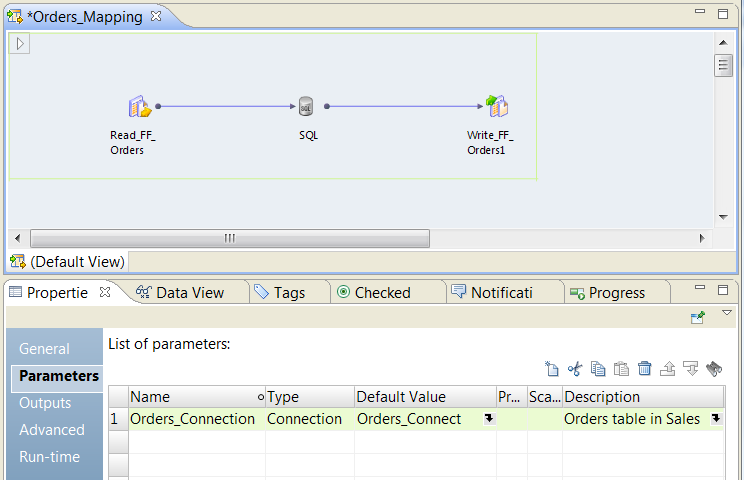Screen dimensions: 744x480
Task: Go to the Run-time properties section
Action: [x=52, y=457]
